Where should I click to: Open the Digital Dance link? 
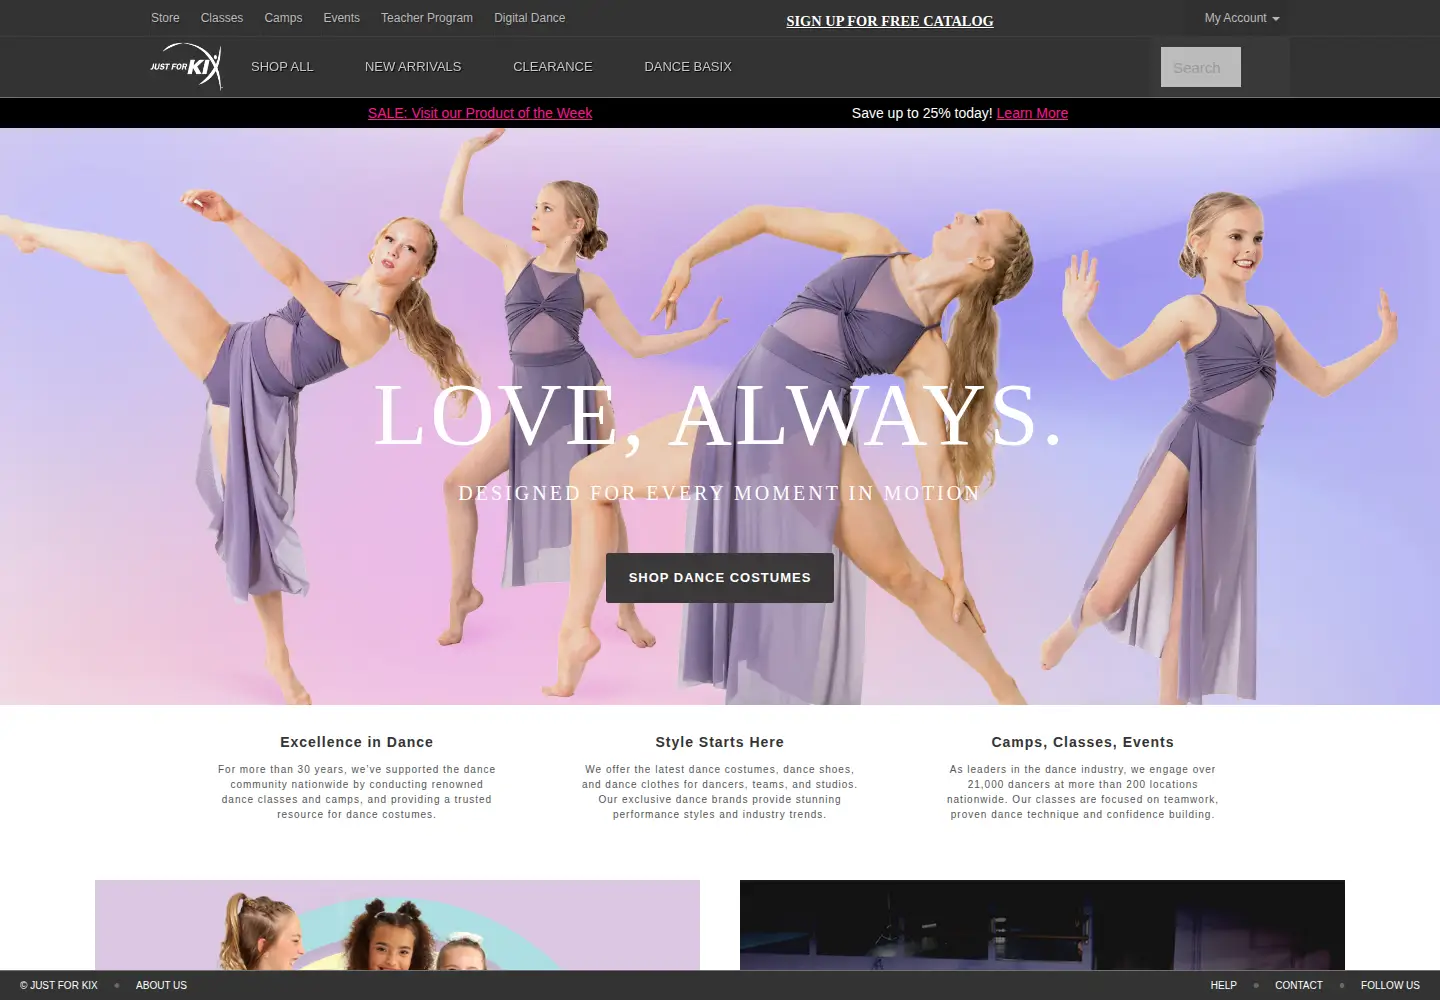(529, 18)
